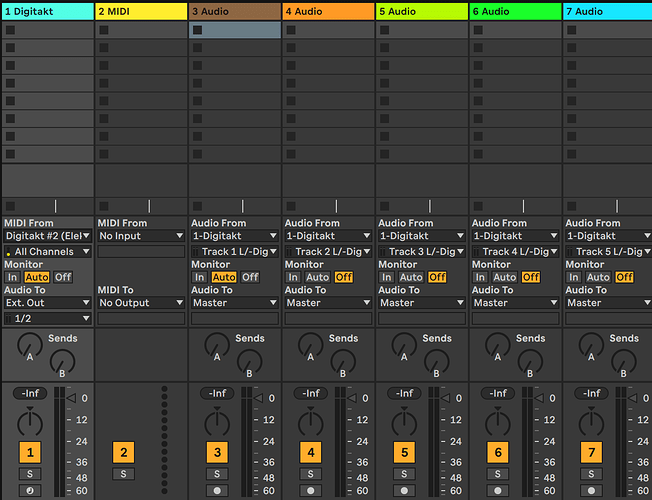This screenshot has height=500, width=652.
Task: Select the 1 Digitakt track header
Action: tap(48, 12)
